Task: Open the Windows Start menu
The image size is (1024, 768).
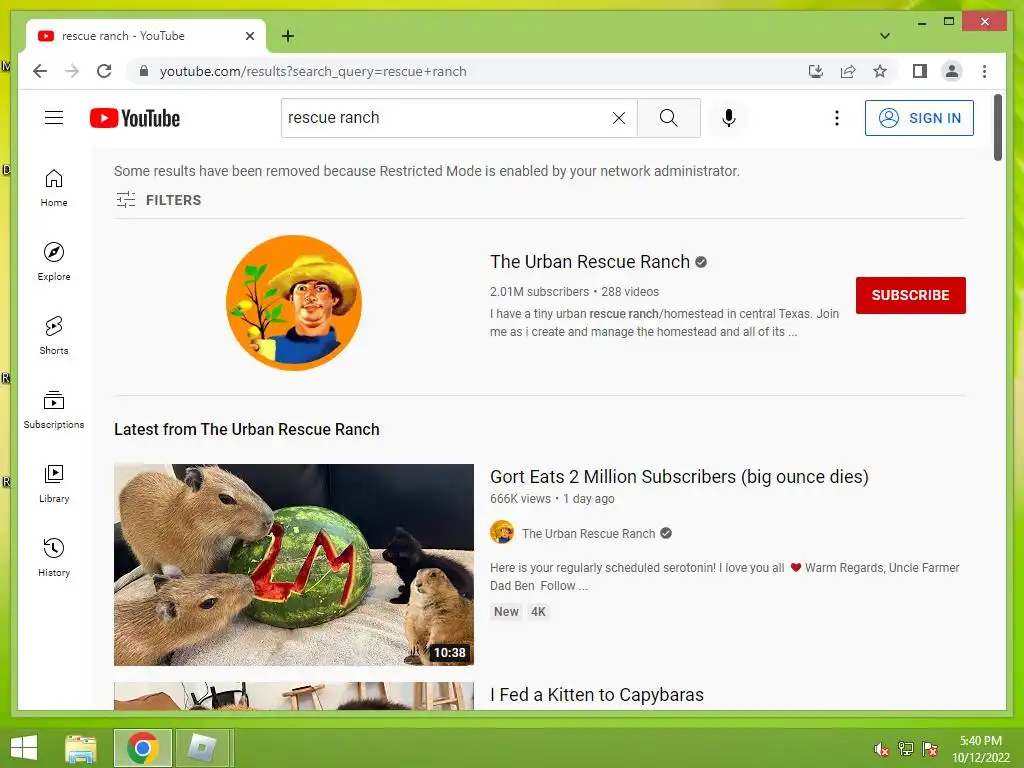Action: [x=24, y=748]
